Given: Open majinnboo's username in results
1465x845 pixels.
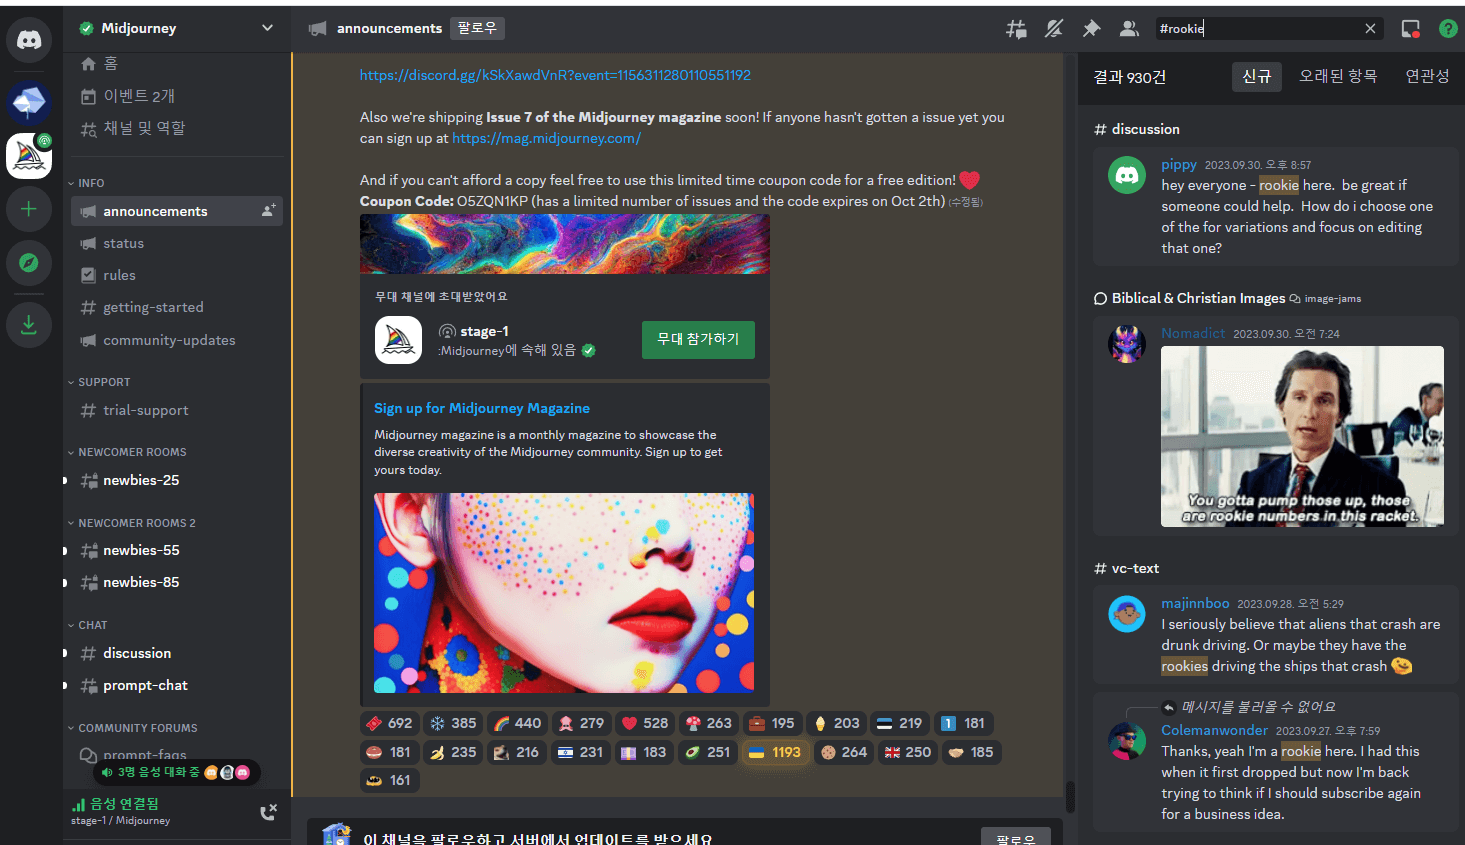Looking at the screenshot, I should pyautogui.click(x=1195, y=603).
